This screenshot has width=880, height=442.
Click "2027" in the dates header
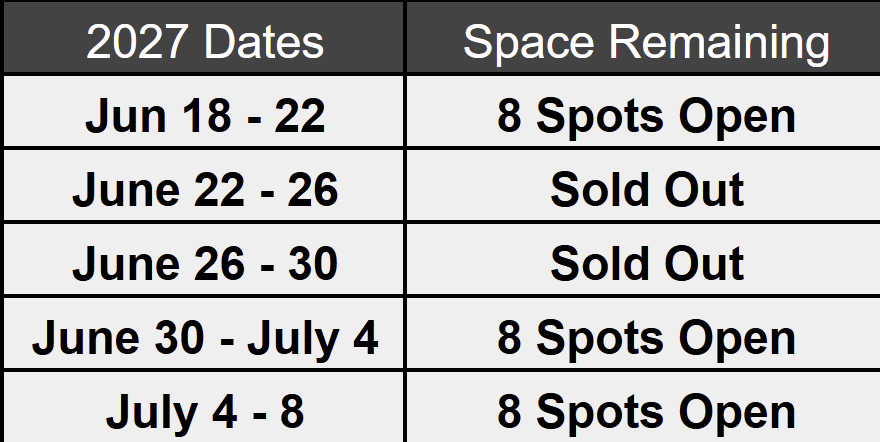[136, 42]
